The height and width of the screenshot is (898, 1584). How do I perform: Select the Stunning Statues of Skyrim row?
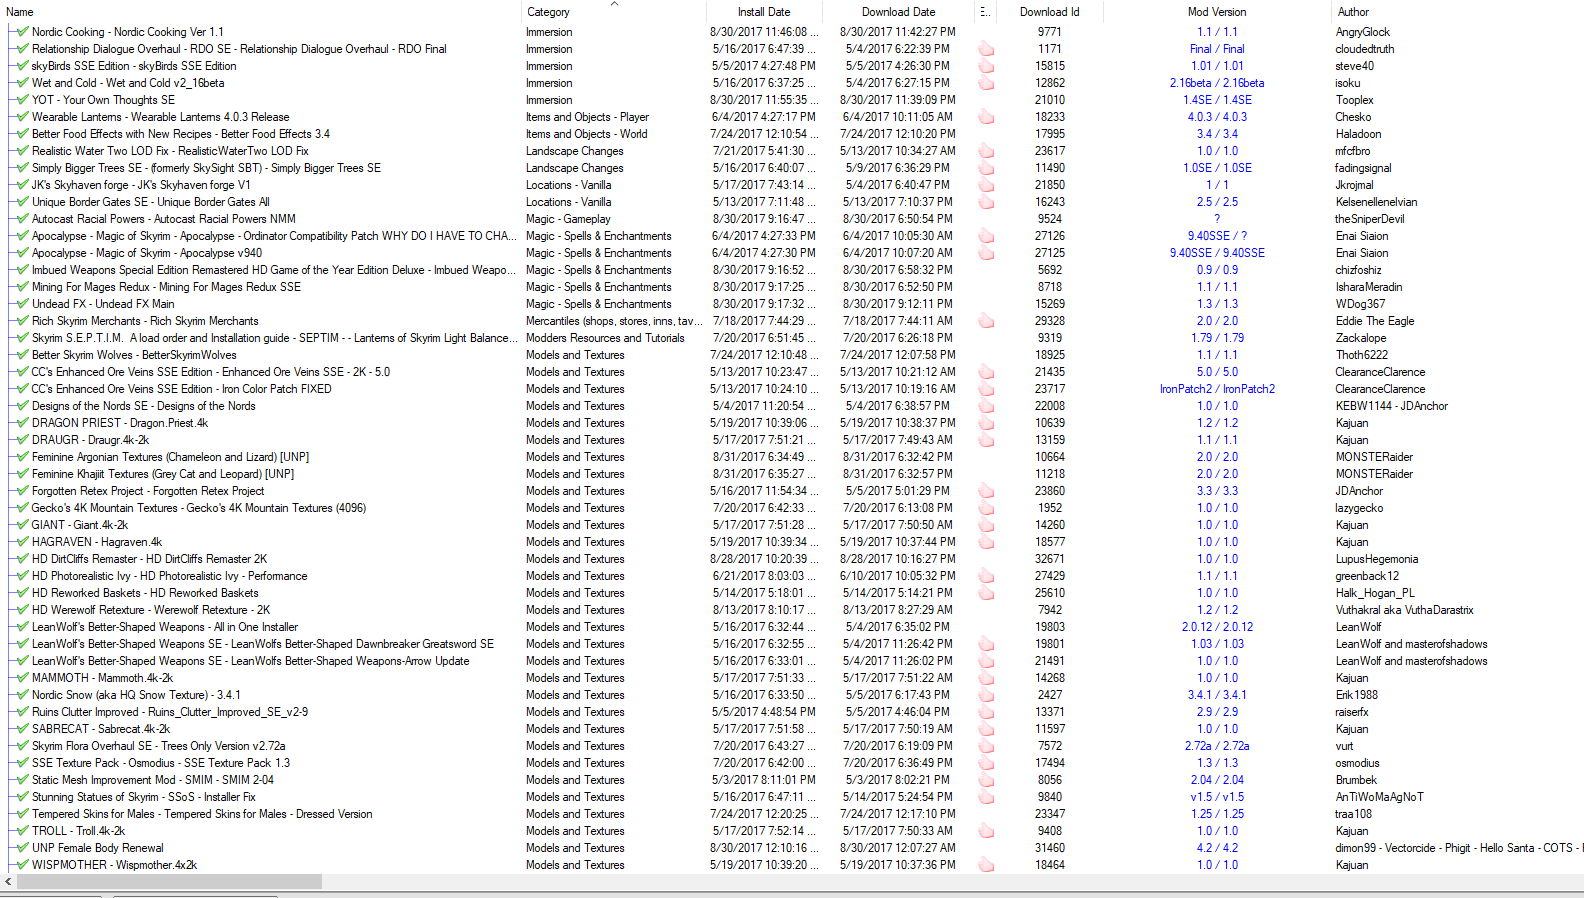pyautogui.click(x=792, y=797)
